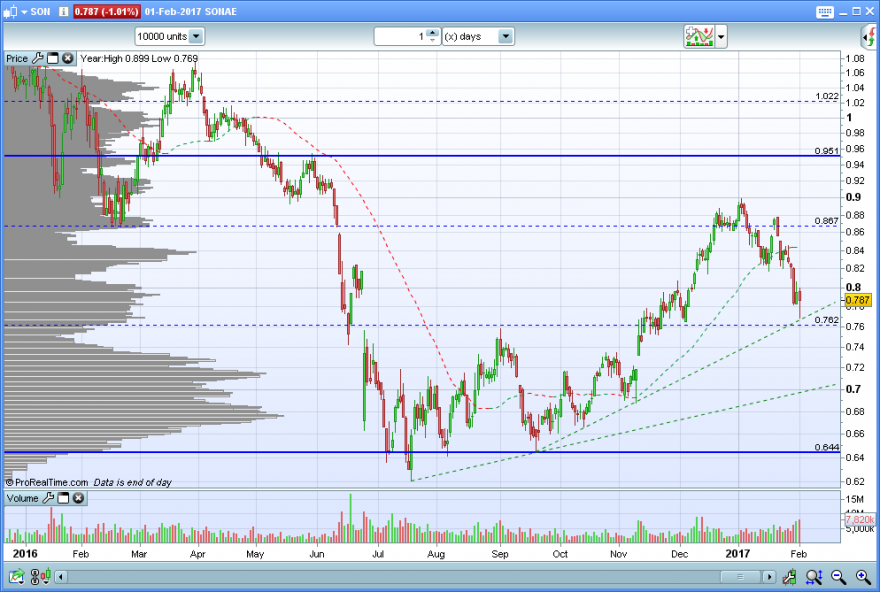Click the 15M value on volume axis
The image size is (880, 592).
coord(855,499)
